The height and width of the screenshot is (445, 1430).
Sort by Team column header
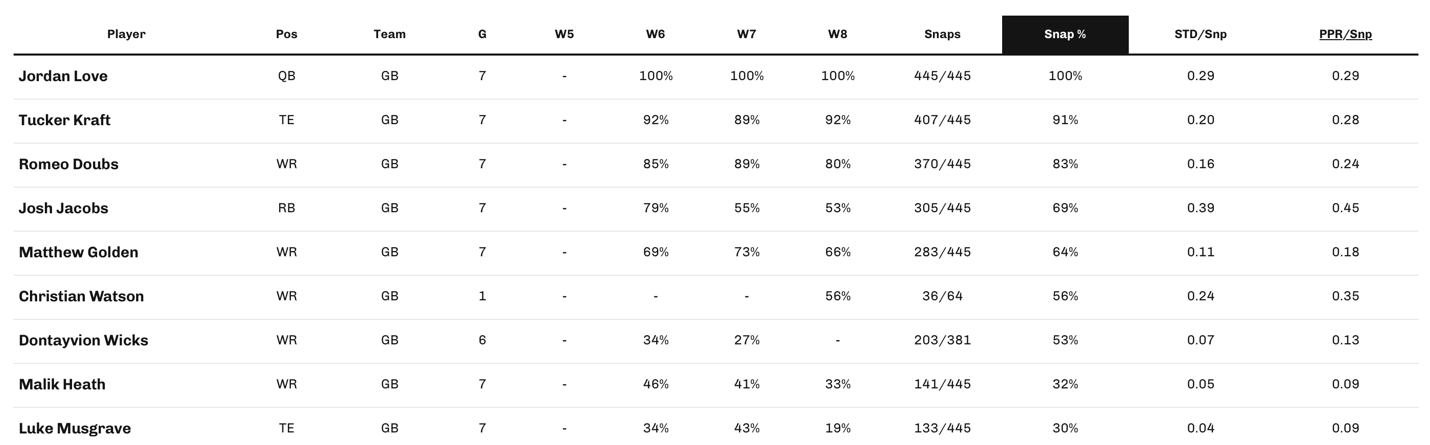click(x=389, y=34)
